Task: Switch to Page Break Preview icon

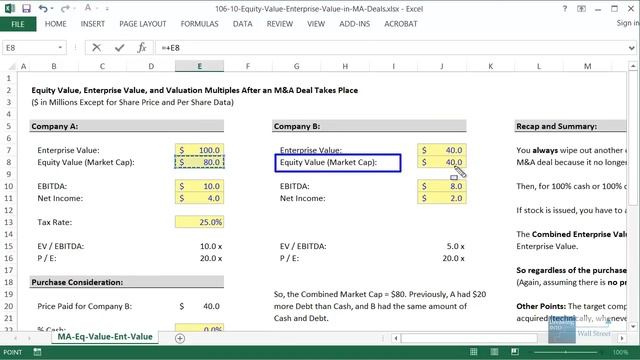Action: pyautogui.click(x=515, y=352)
